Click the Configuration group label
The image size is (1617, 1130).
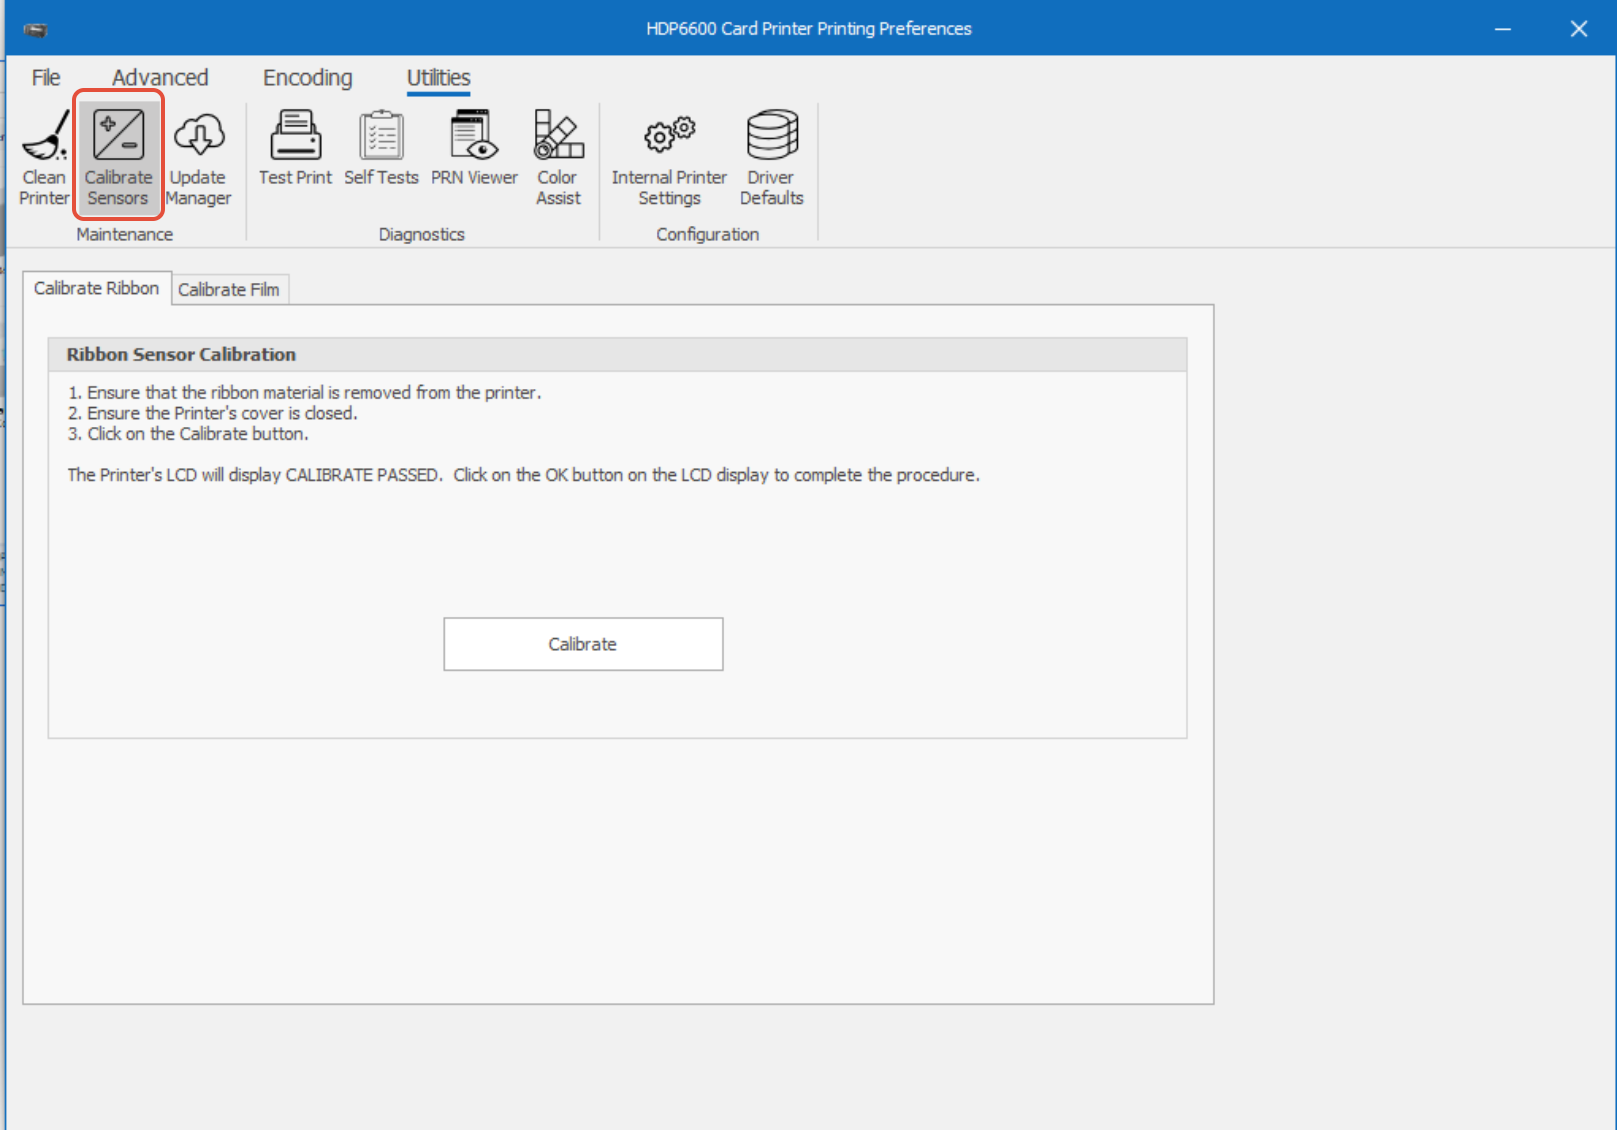pos(708,234)
